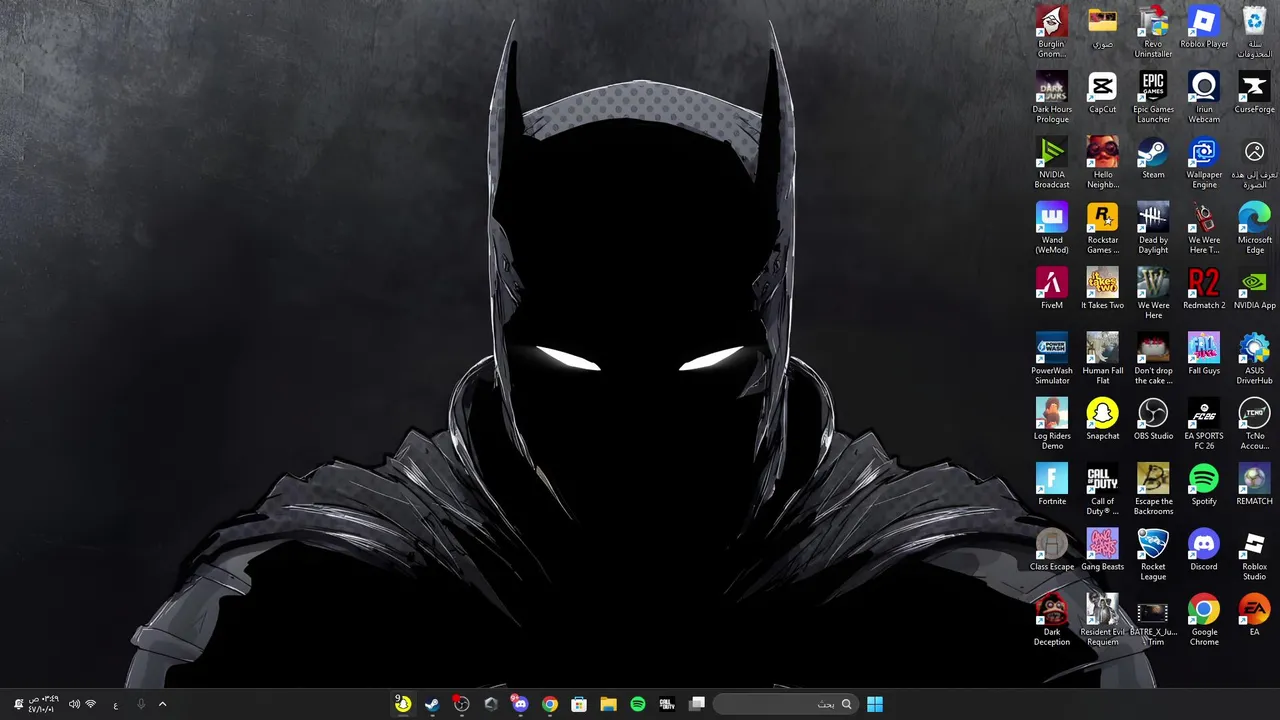Image resolution: width=1280 pixels, height=720 pixels.
Task: Open File Explorer from the taskbar
Action: (x=608, y=704)
